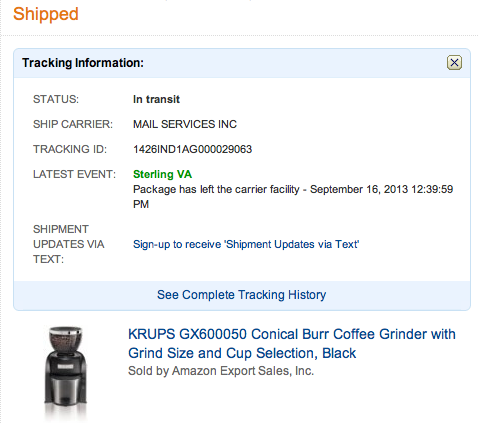478x423 pixels.
Task: Click the In transit status value
Action: click(x=156, y=99)
